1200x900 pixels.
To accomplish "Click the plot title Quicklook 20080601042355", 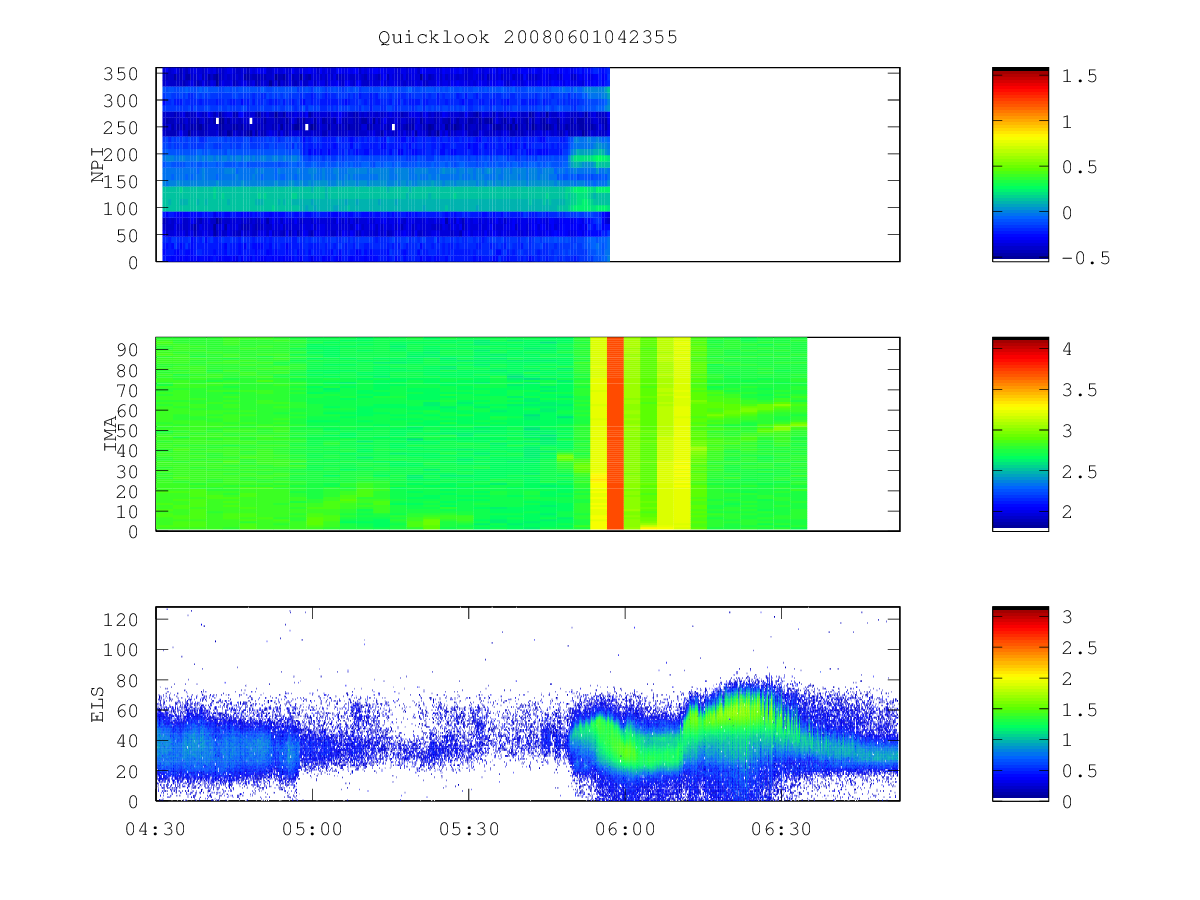I will coord(528,37).
